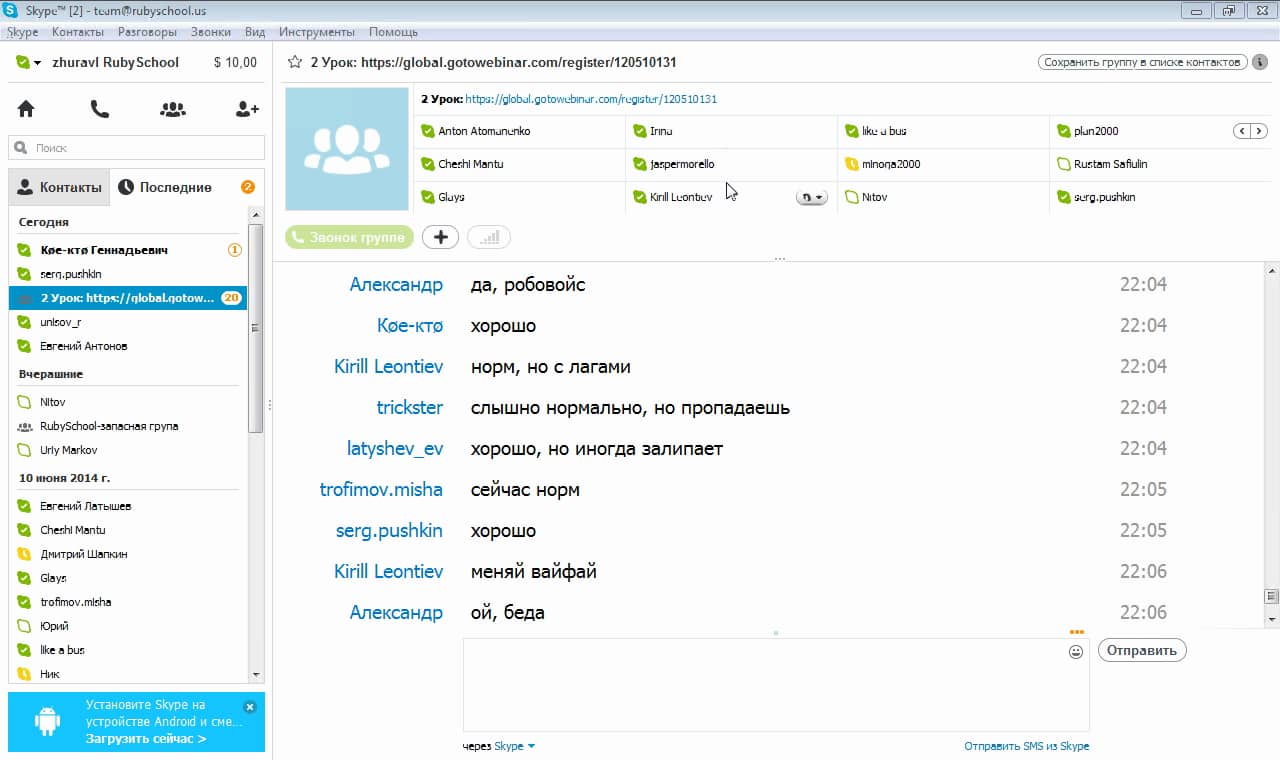Go to Skype Home icon
The width and height of the screenshot is (1280, 760).
tap(26, 109)
